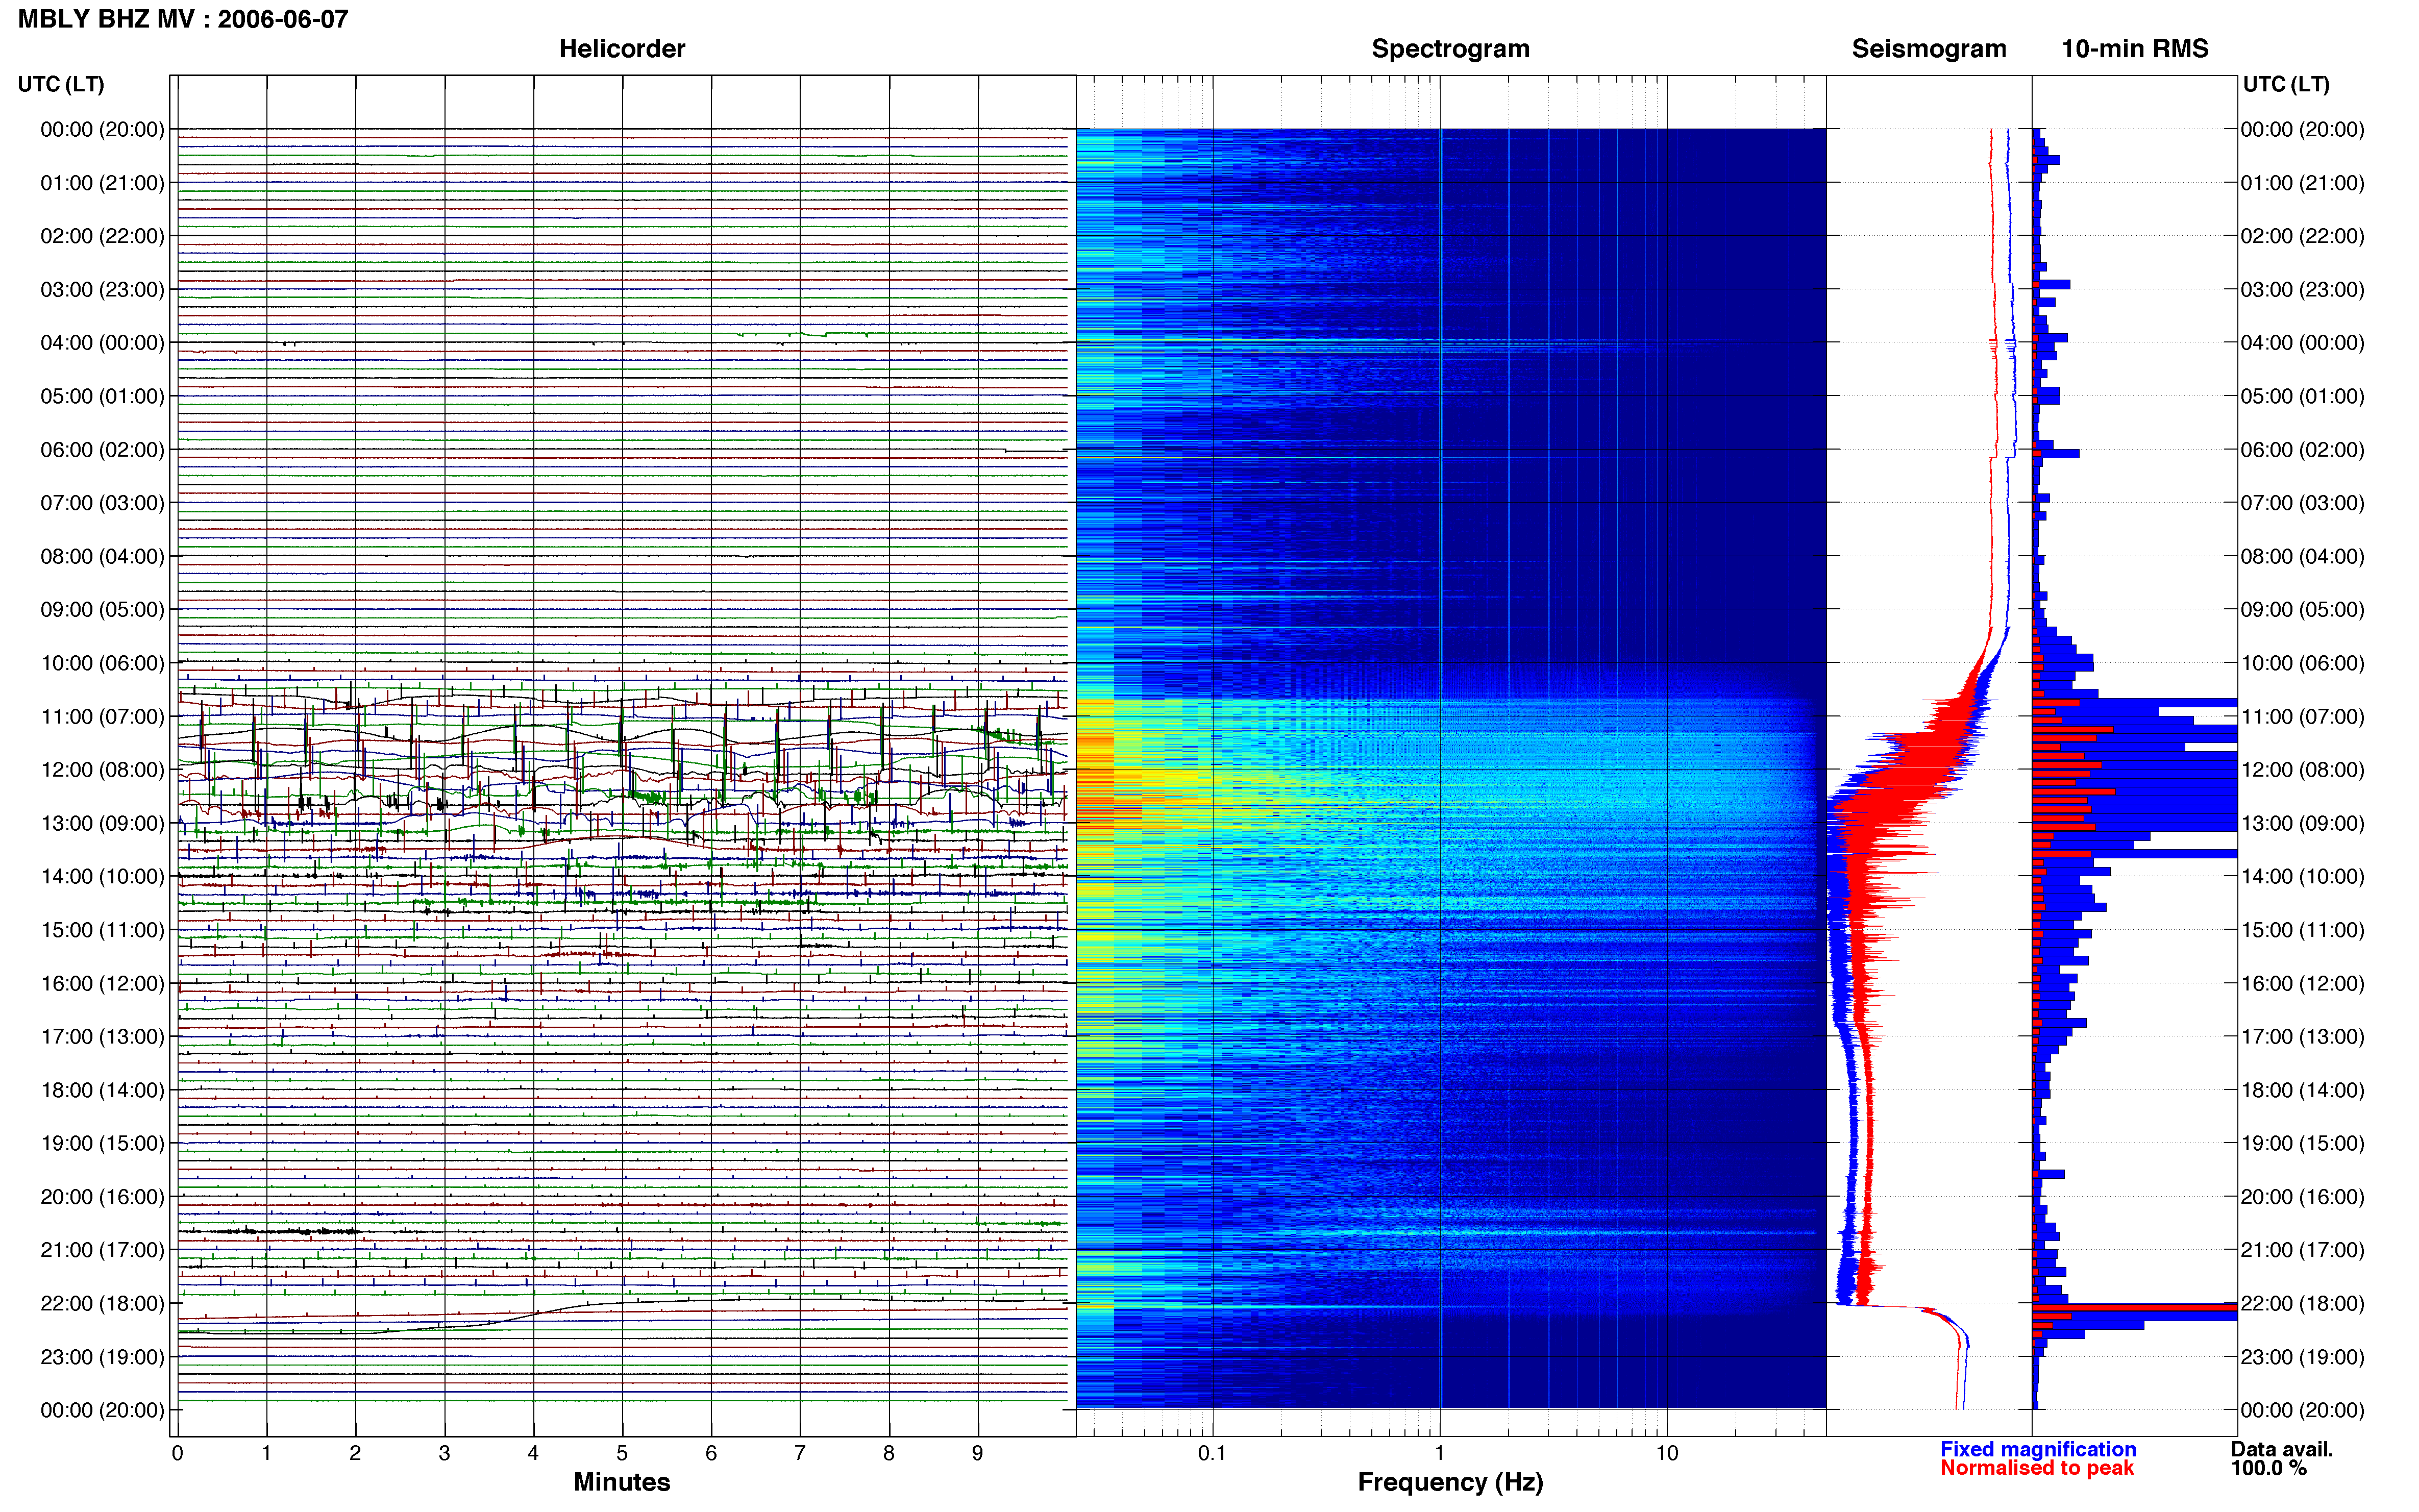Click helicorder minute tick label '2'

coord(355,1453)
